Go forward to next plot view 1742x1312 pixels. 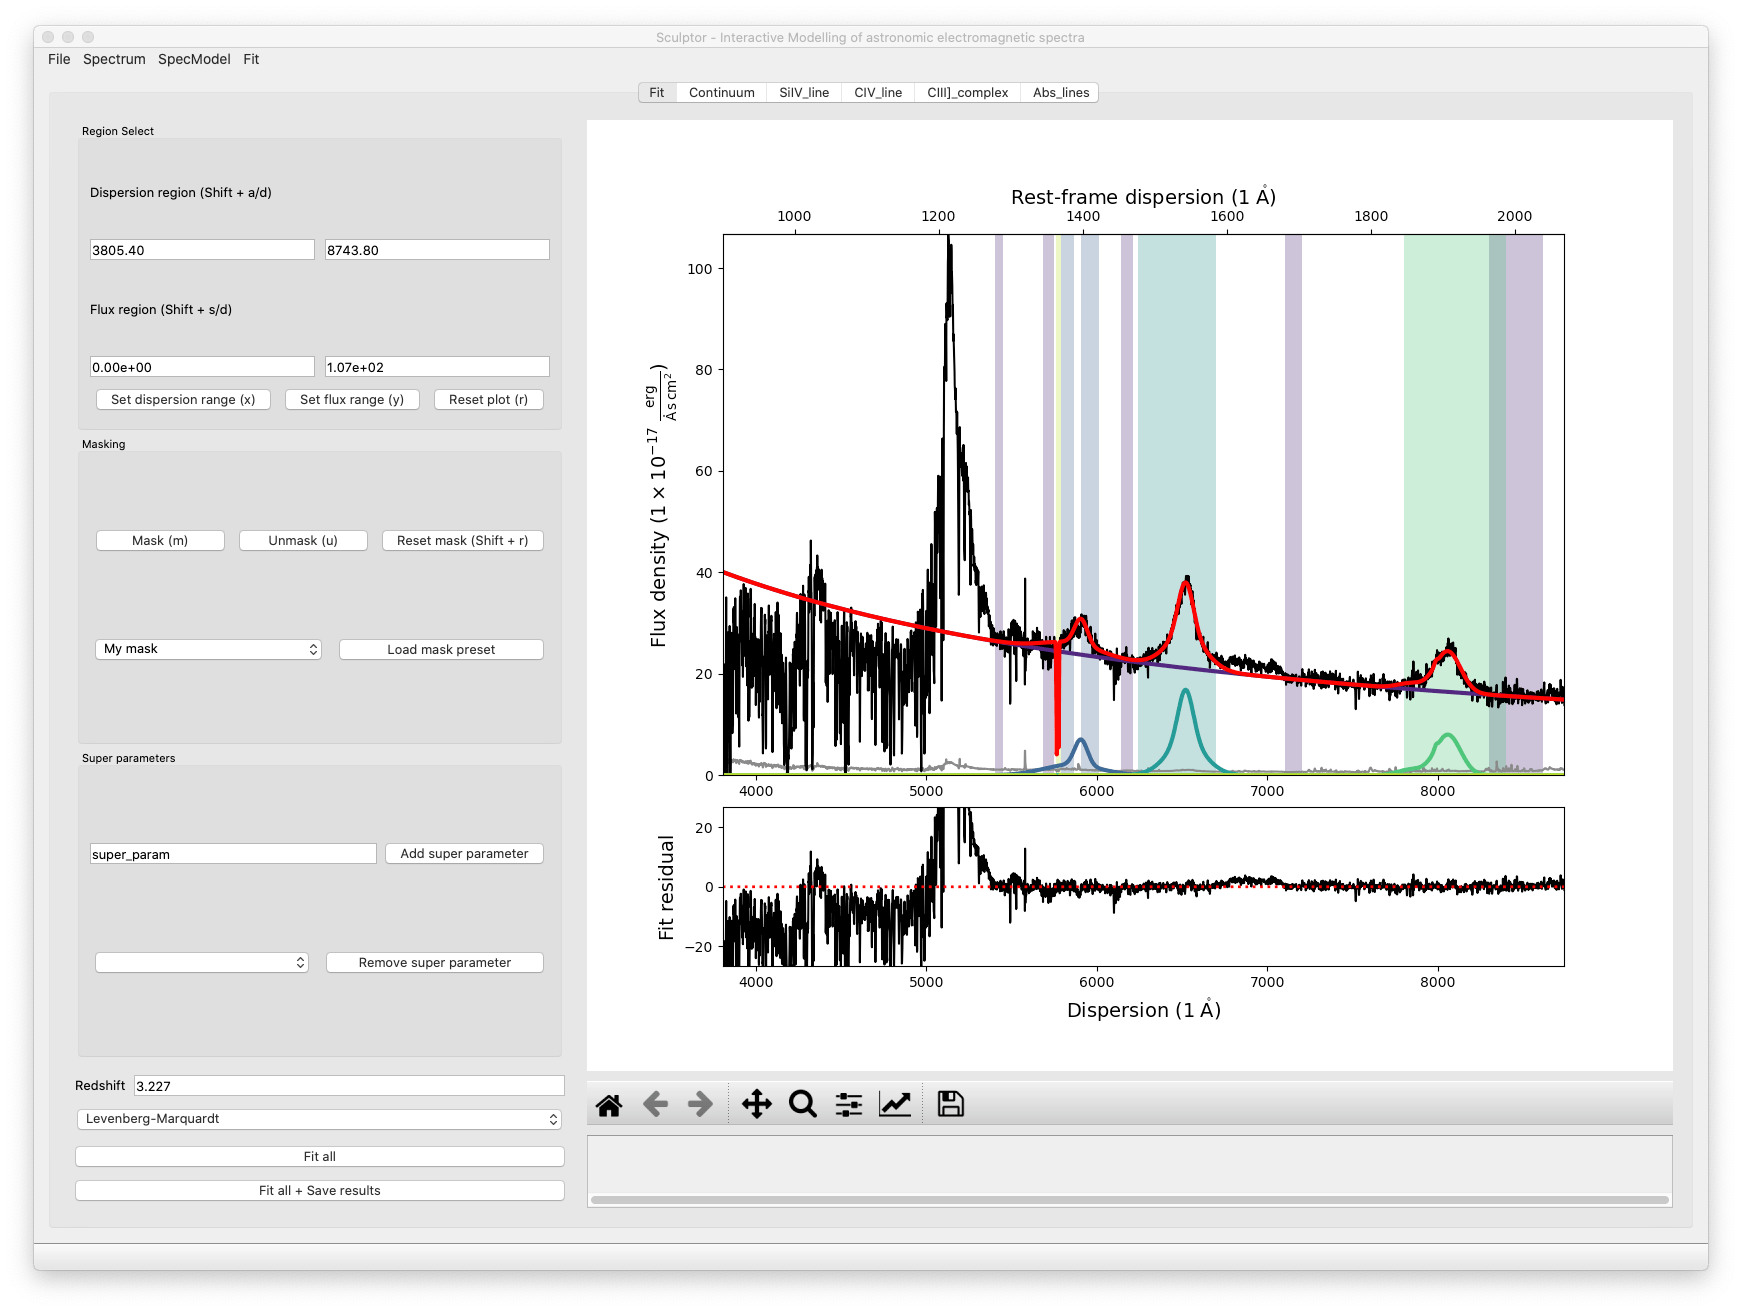(x=701, y=1105)
